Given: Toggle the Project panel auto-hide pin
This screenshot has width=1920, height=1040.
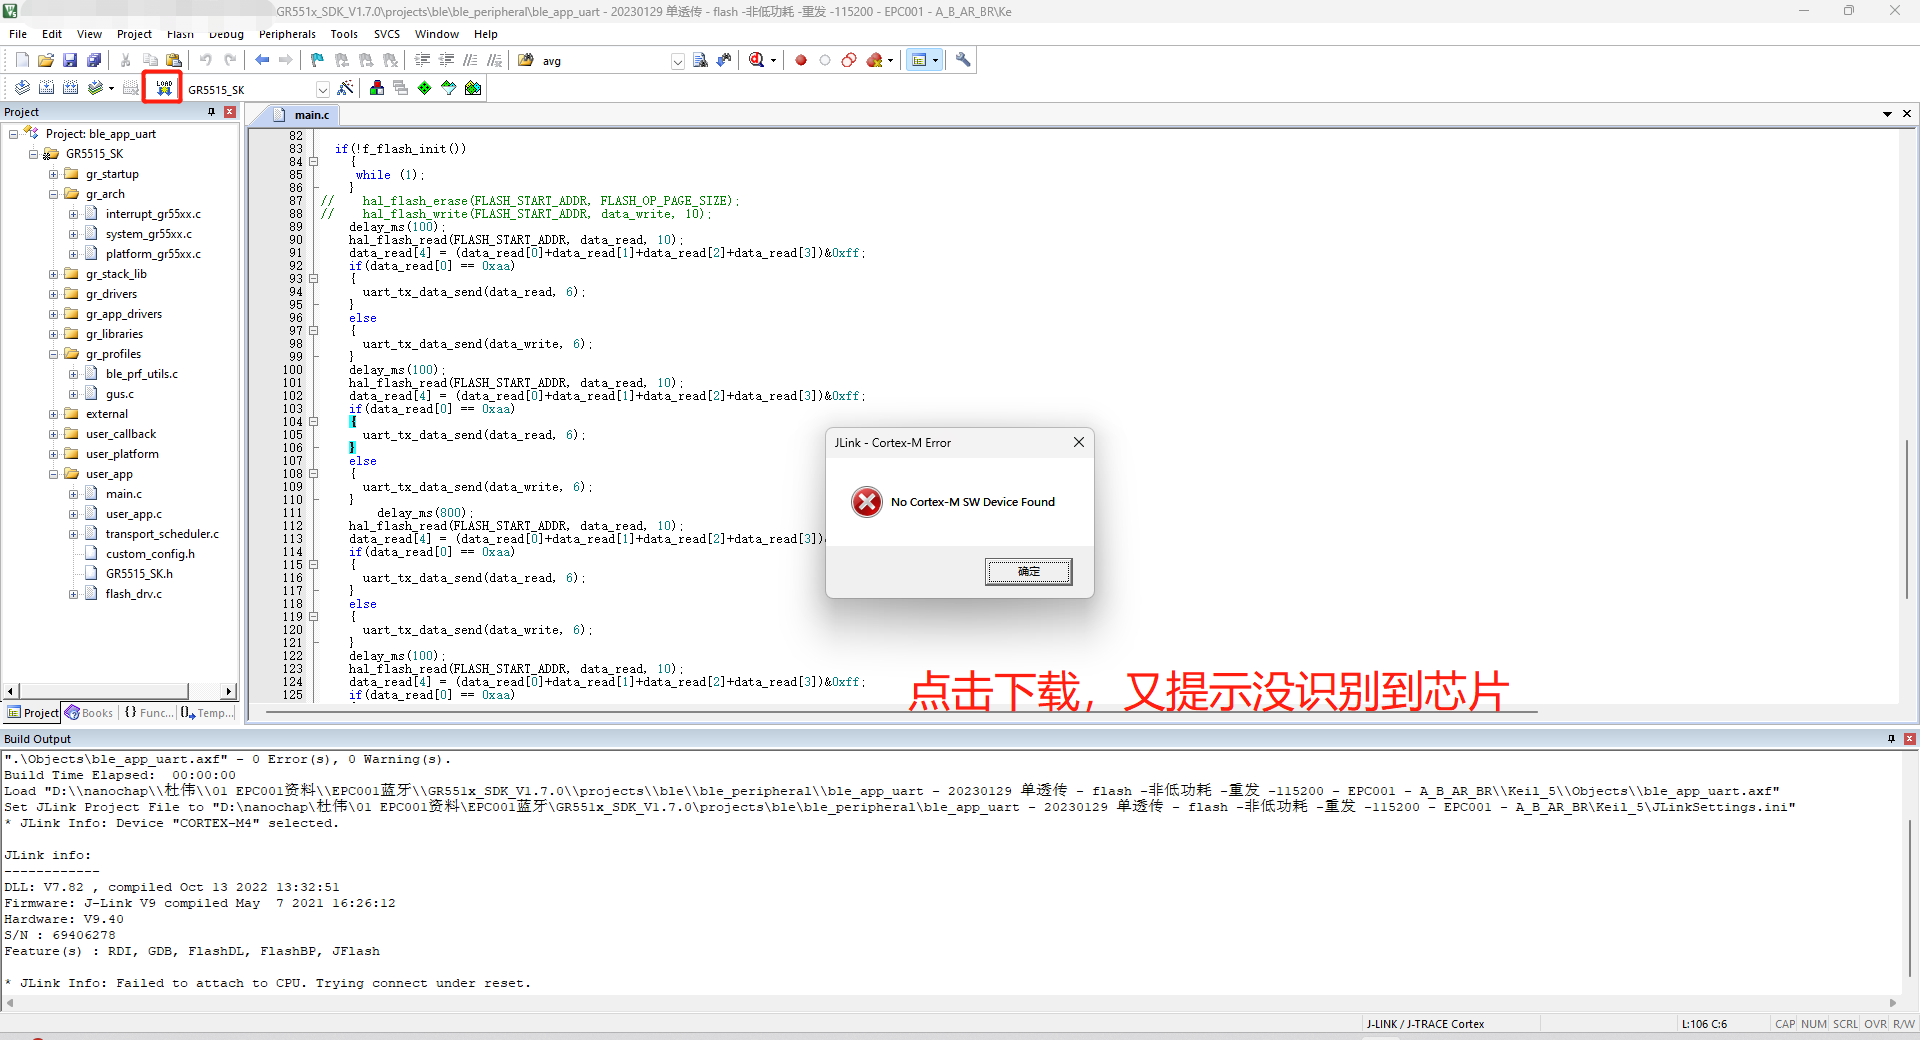Looking at the screenshot, I should point(211,112).
